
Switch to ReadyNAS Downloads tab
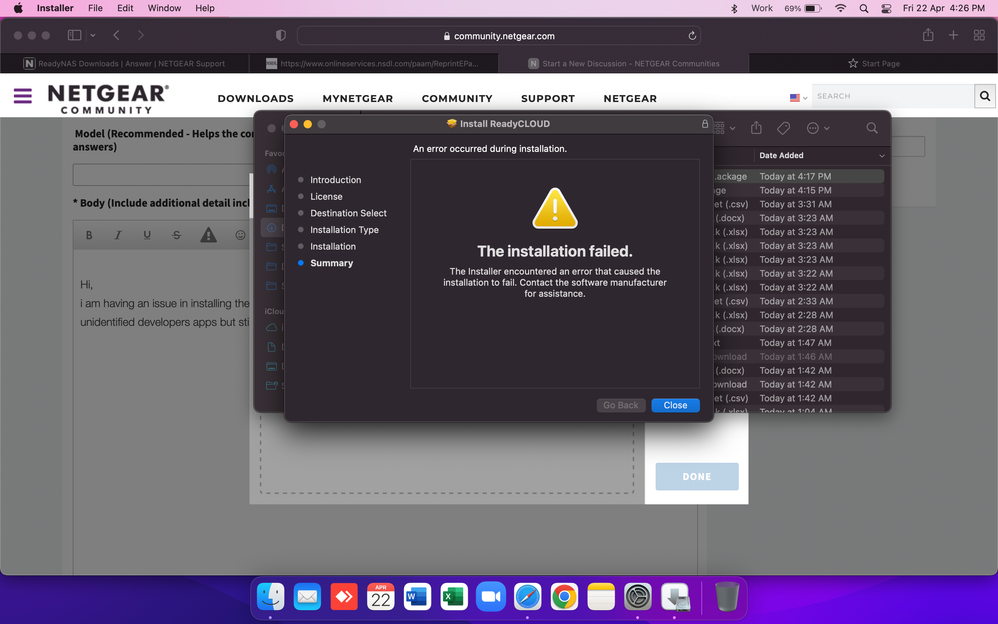(124, 63)
